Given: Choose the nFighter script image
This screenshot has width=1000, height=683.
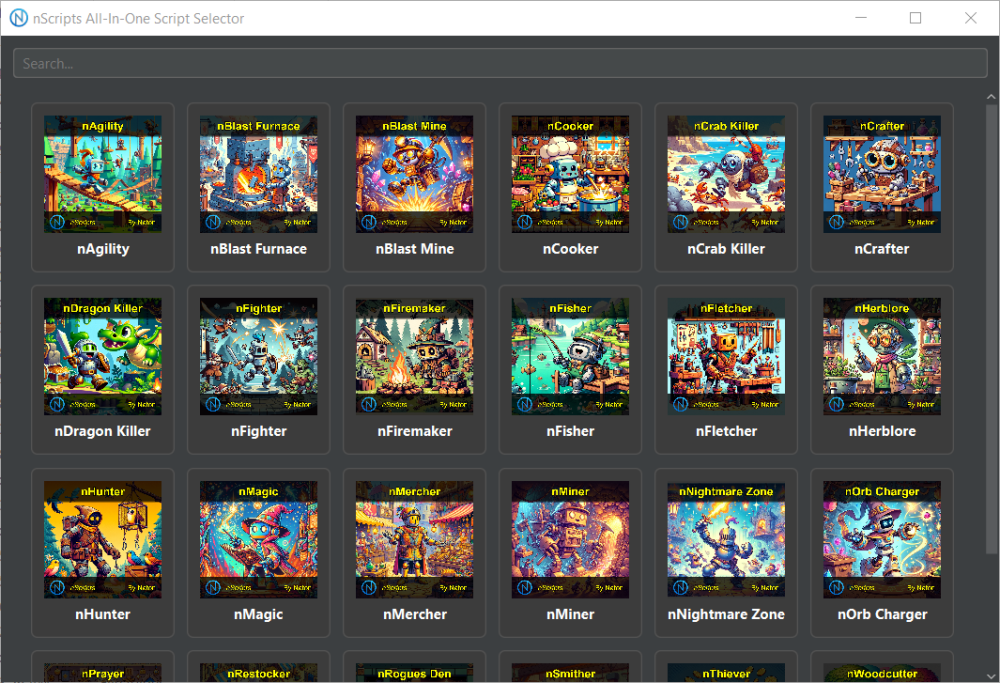Looking at the screenshot, I should pyautogui.click(x=258, y=356).
